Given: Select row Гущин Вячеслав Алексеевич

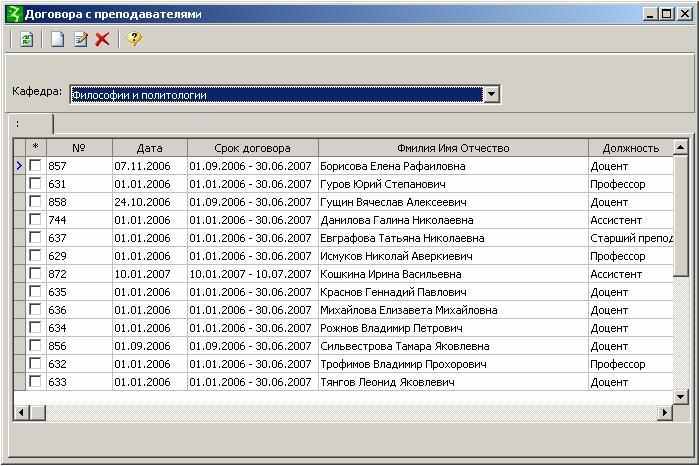Looking at the screenshot, I should tap(343, 202).
